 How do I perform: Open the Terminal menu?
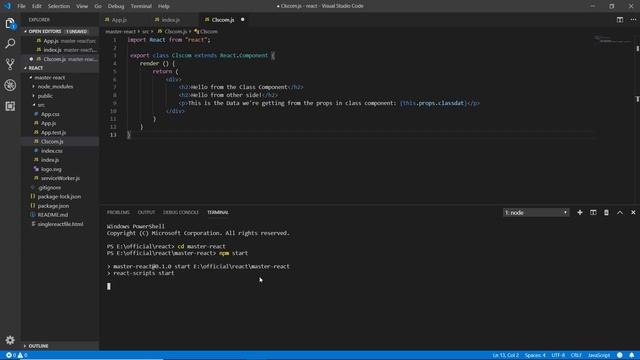coord(141,6)
